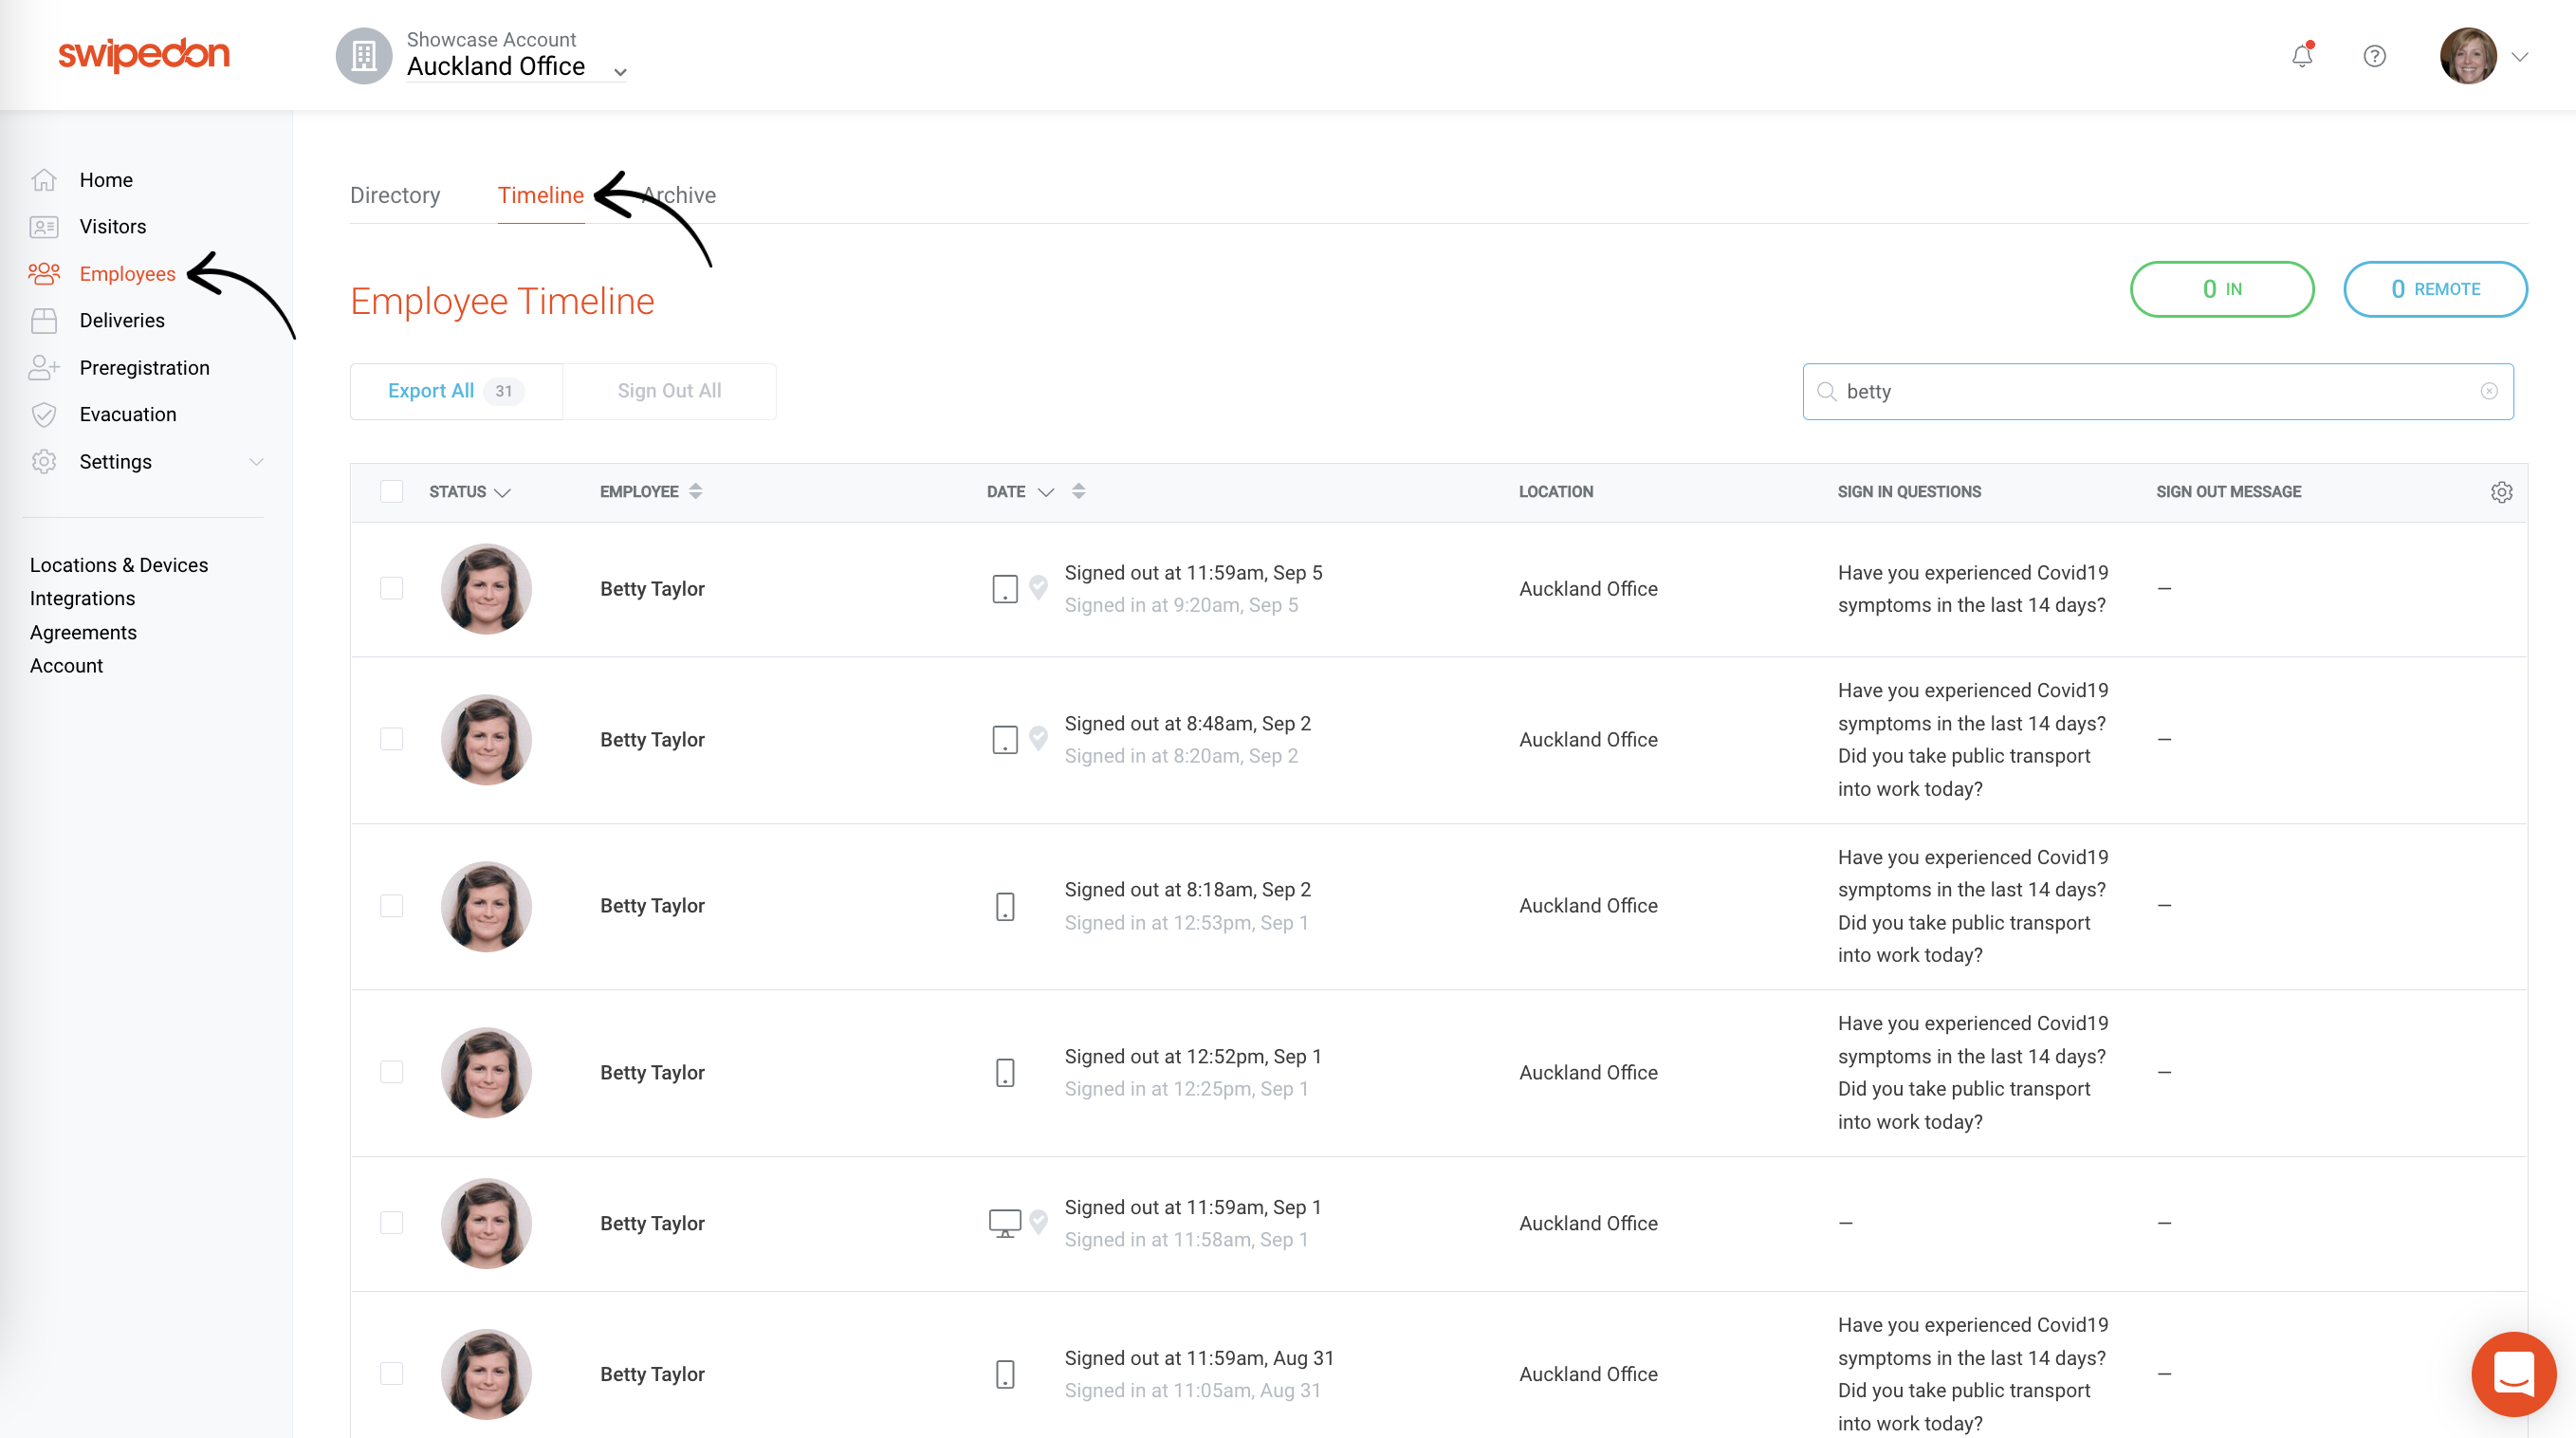Click the Visitors ID card icon

tap(44, 227)
